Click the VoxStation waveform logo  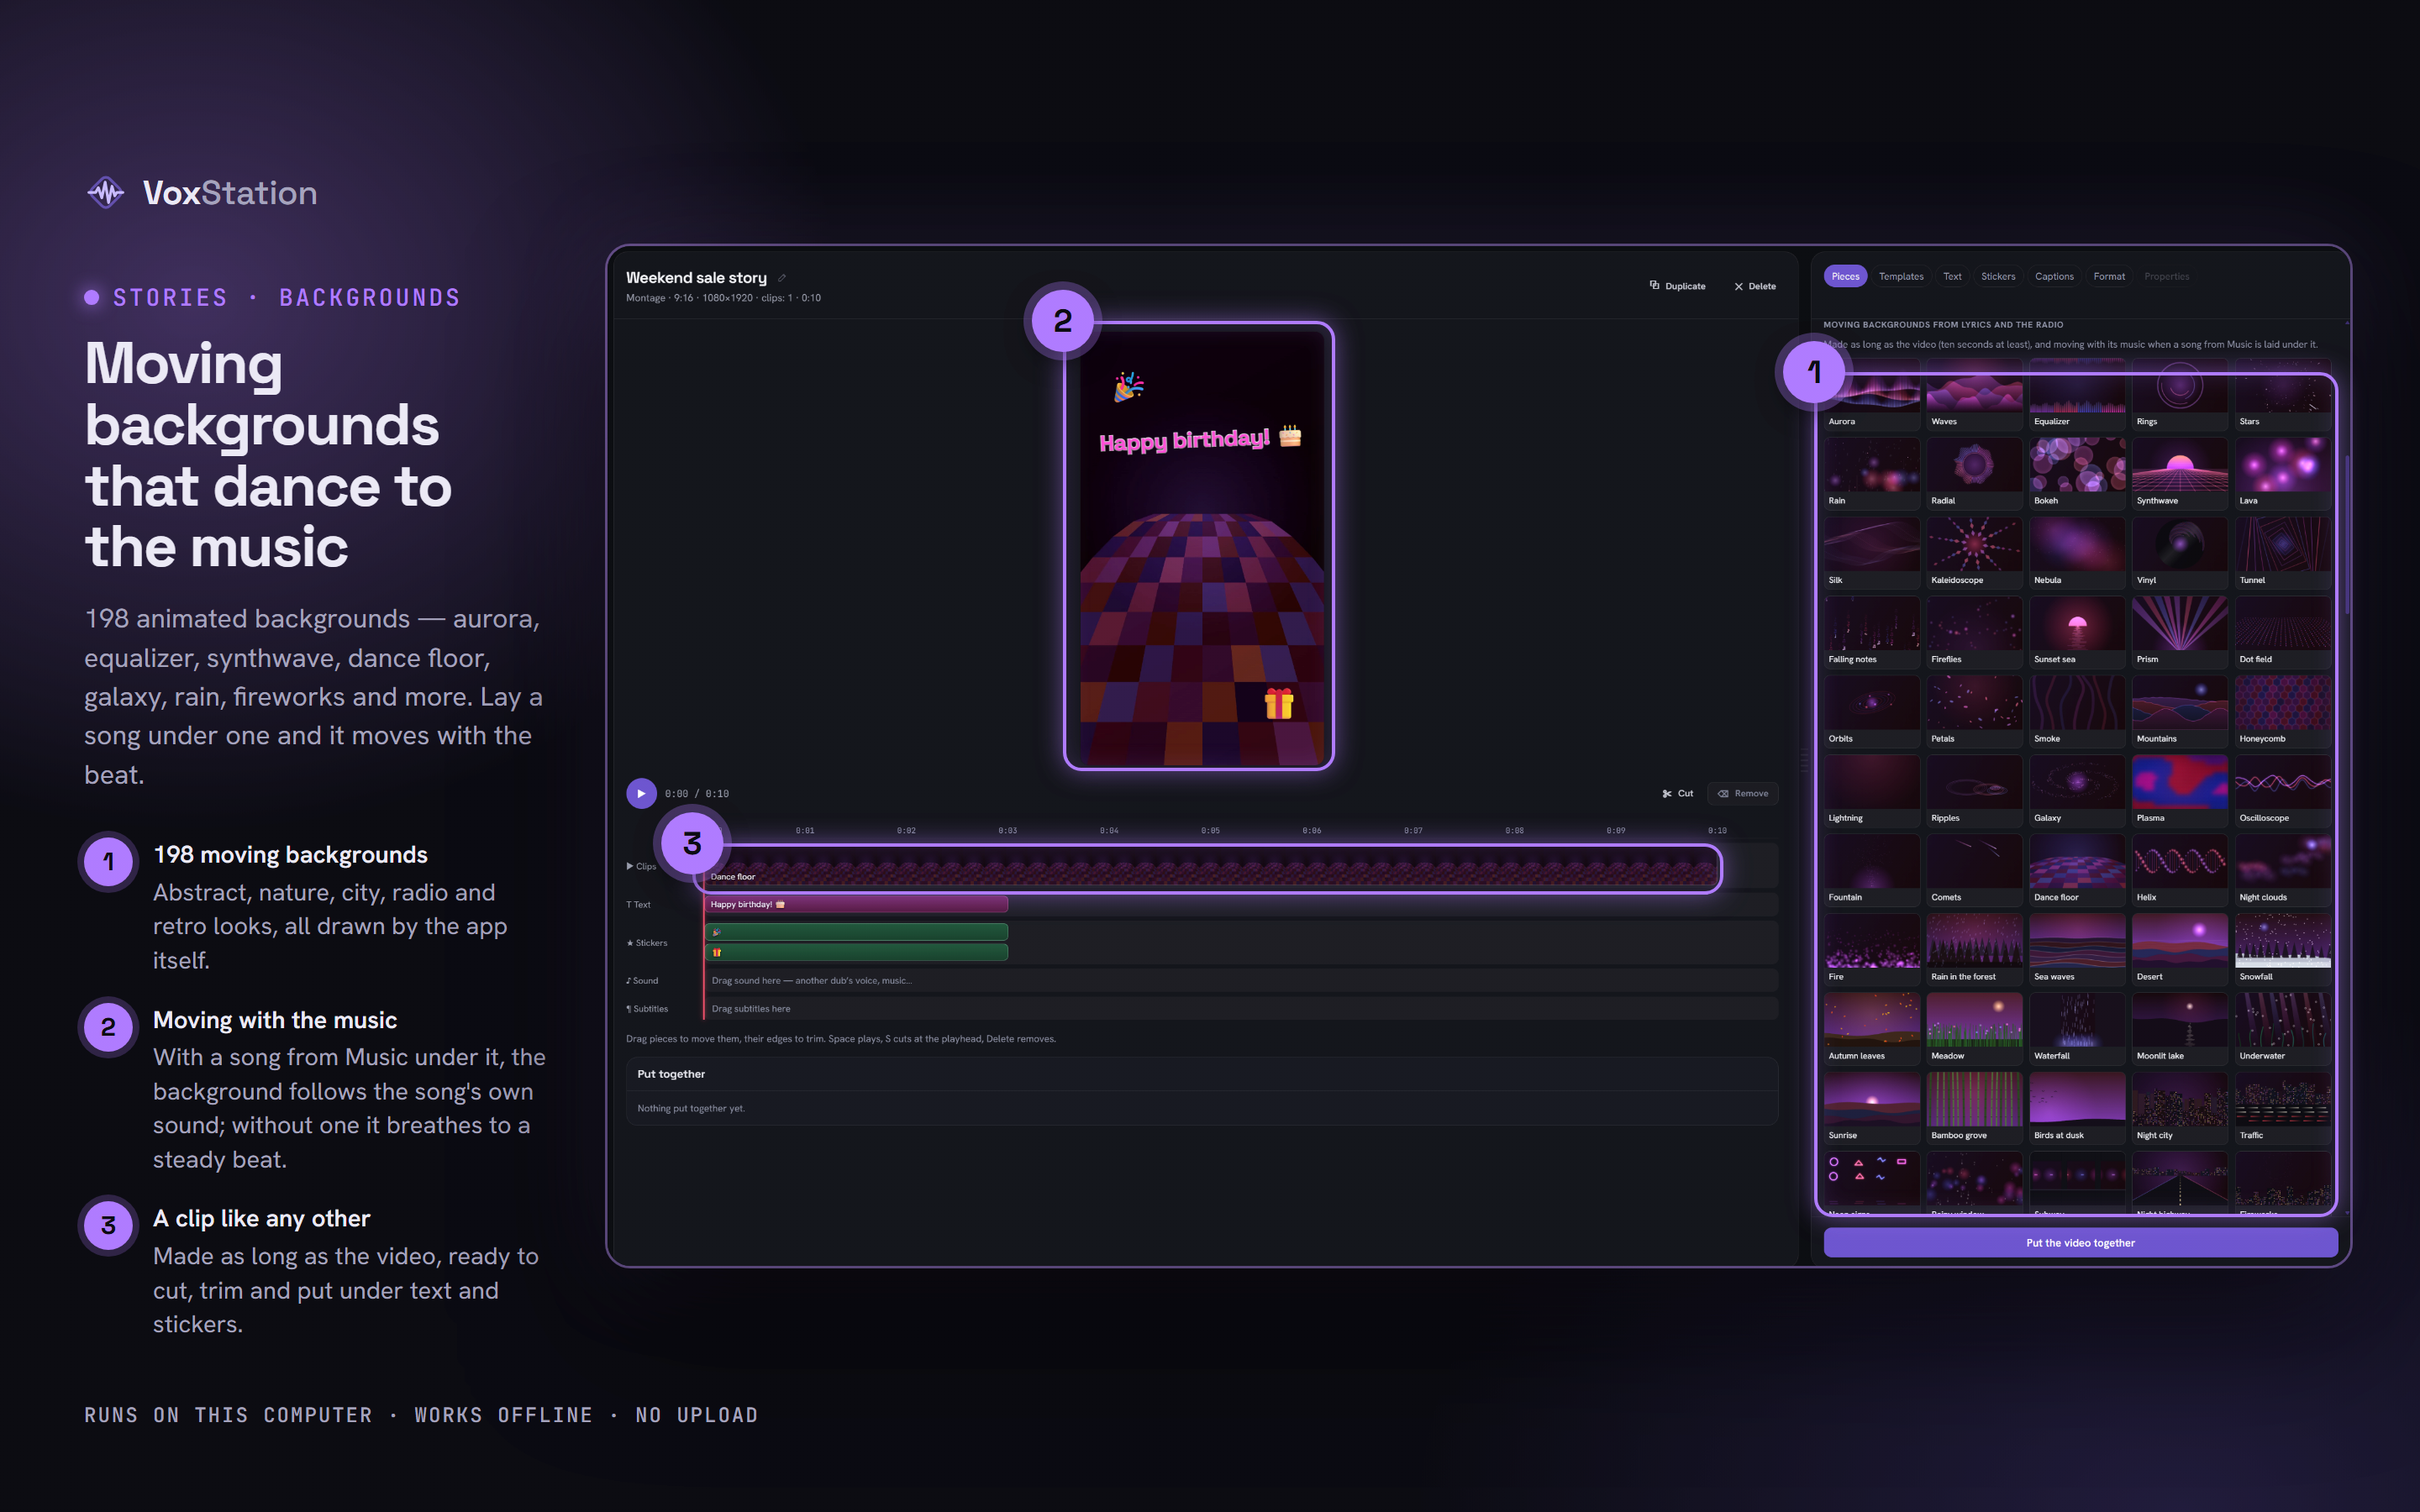coord(106,192)
